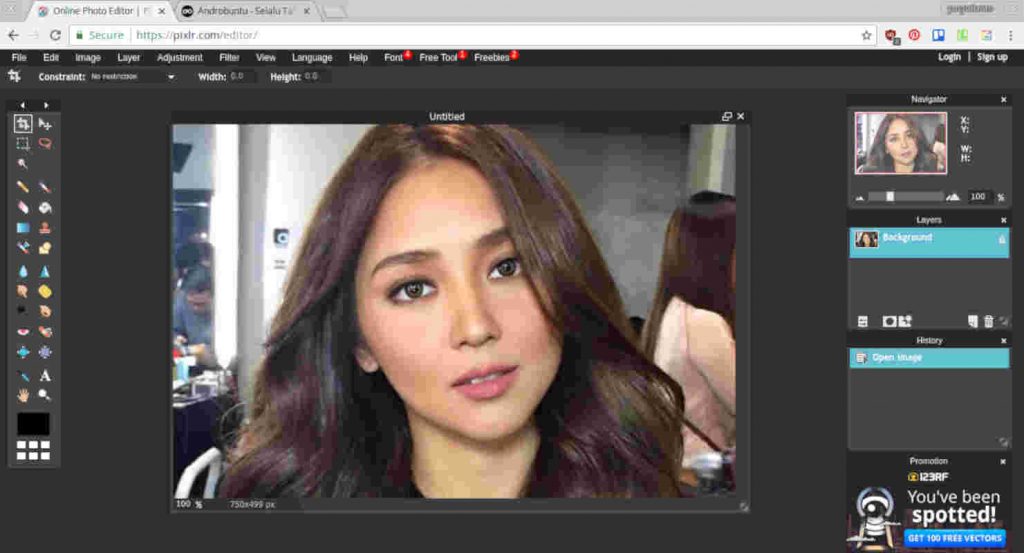Click the Sign up link
The width and height of the screenshot is (1024, 553).
[x=992, y=58]
